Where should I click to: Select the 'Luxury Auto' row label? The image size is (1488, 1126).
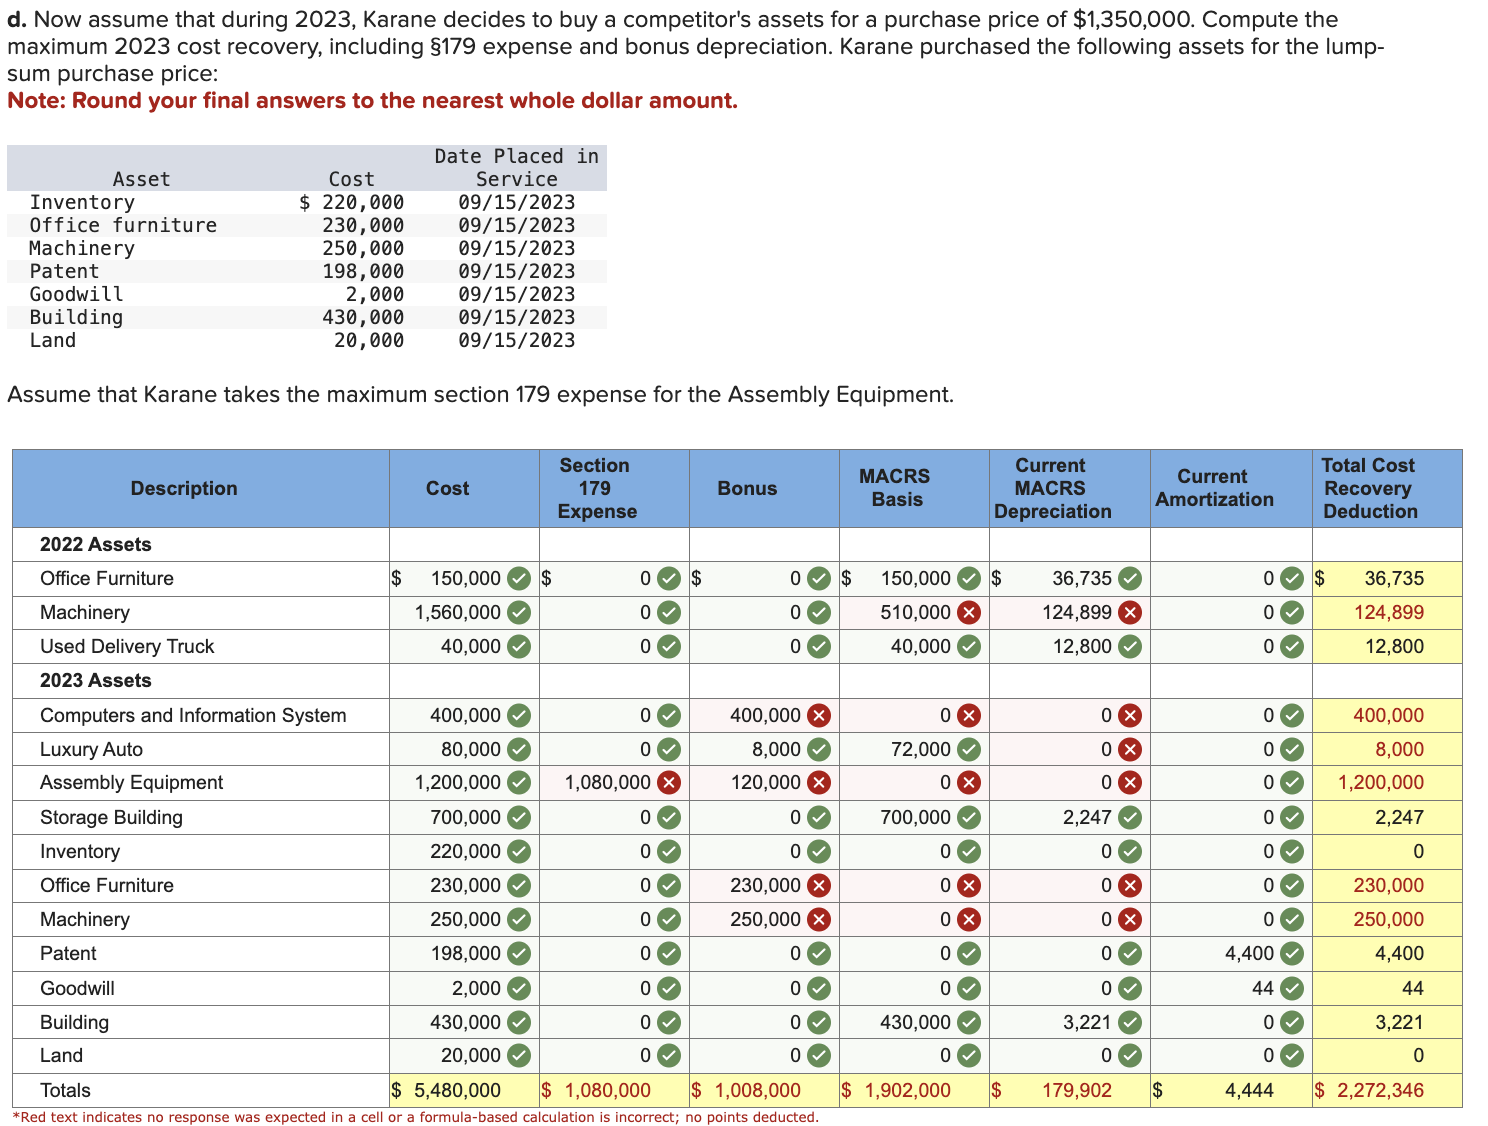91,749
